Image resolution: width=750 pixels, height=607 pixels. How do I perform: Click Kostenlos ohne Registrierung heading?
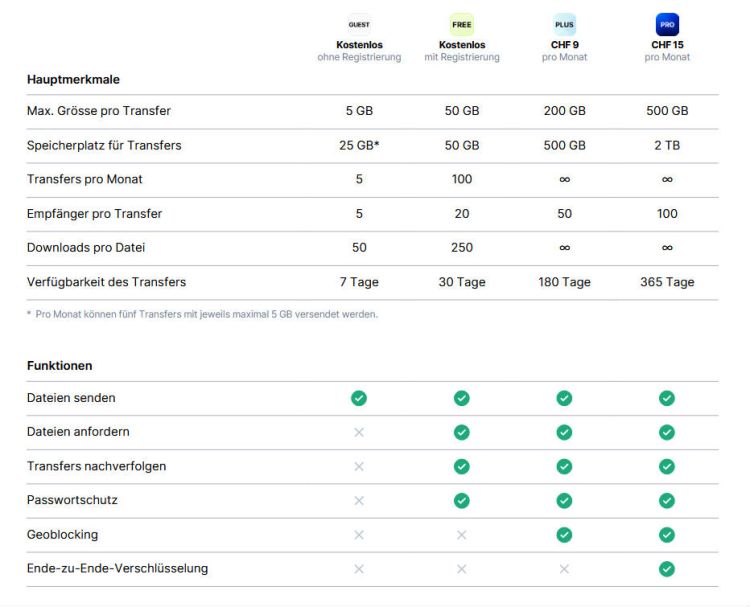click(359, 51)
